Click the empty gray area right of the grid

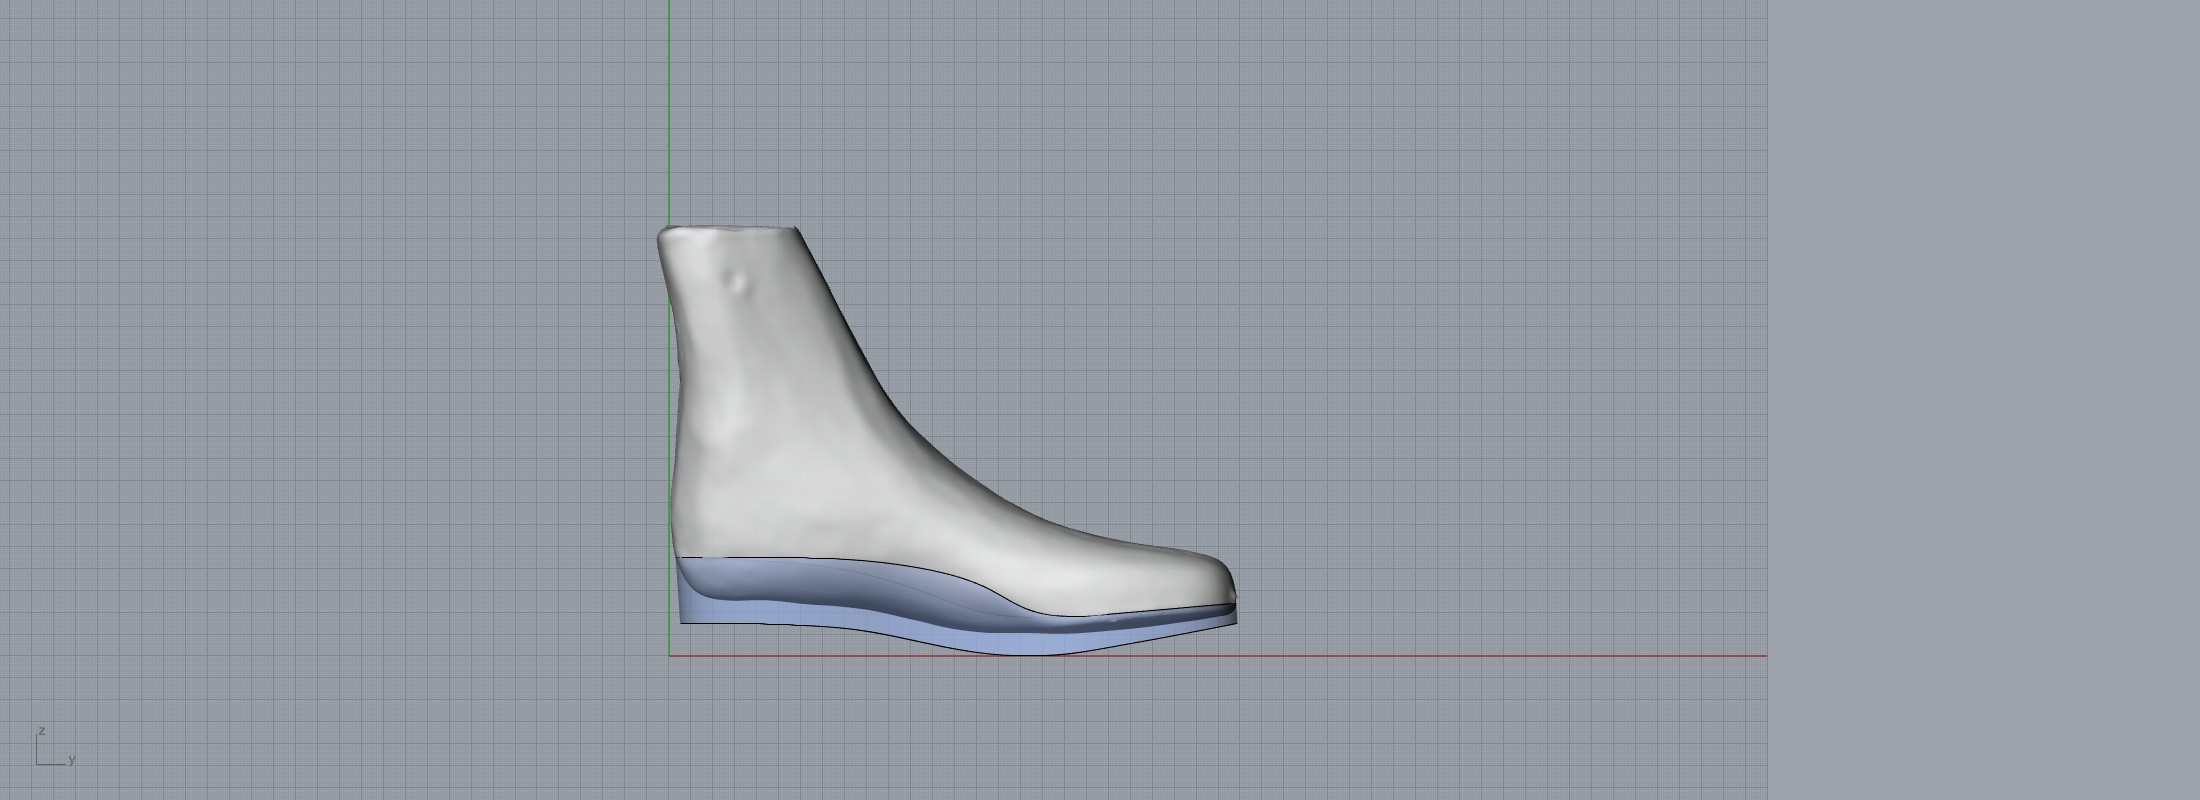(1980, 400)
